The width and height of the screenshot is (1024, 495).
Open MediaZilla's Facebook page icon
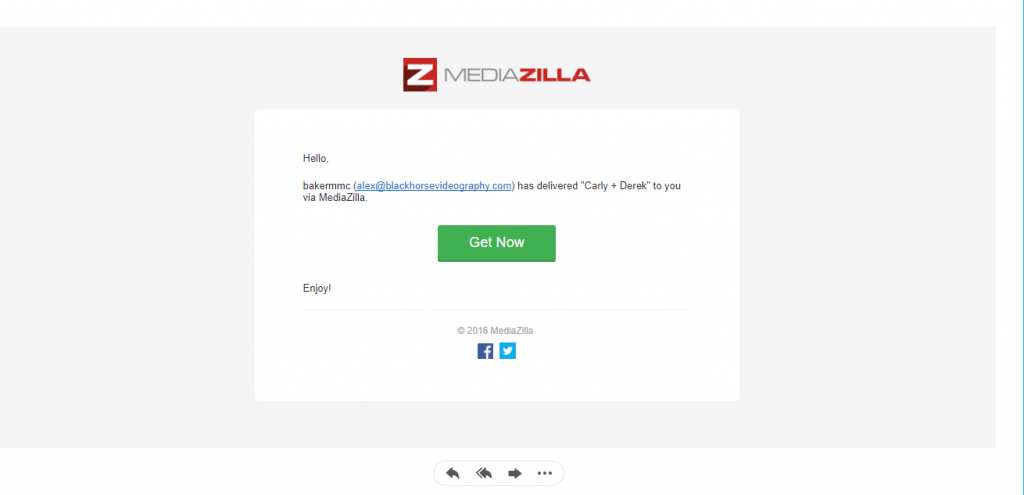485,351
